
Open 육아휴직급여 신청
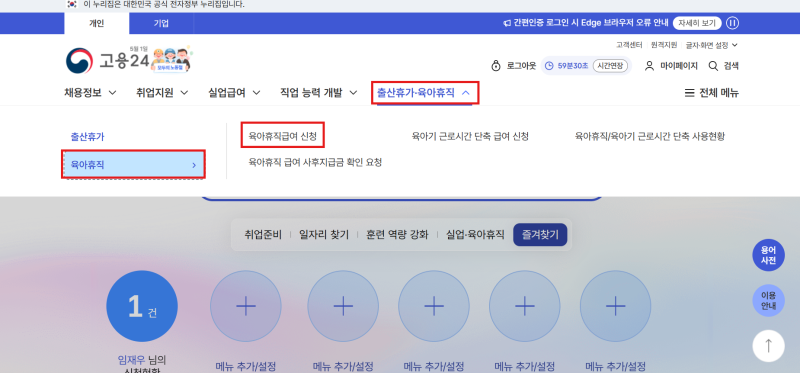click(x=283, y=136)
